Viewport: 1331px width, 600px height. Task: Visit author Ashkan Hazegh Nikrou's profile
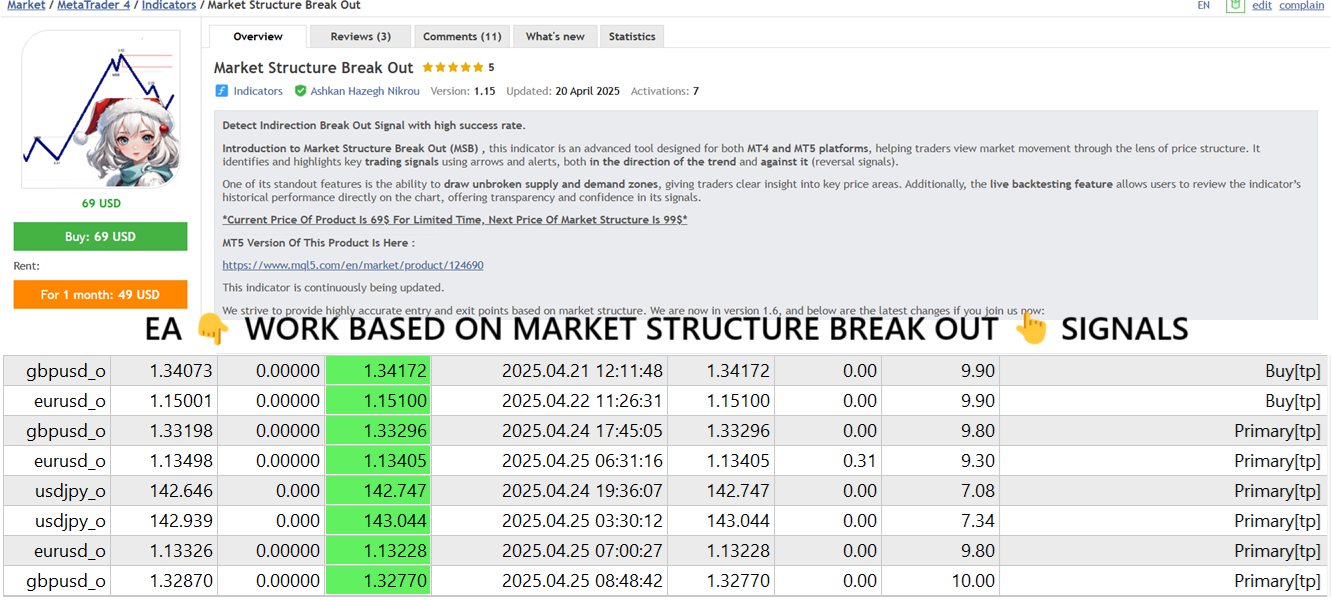(365, 91)
